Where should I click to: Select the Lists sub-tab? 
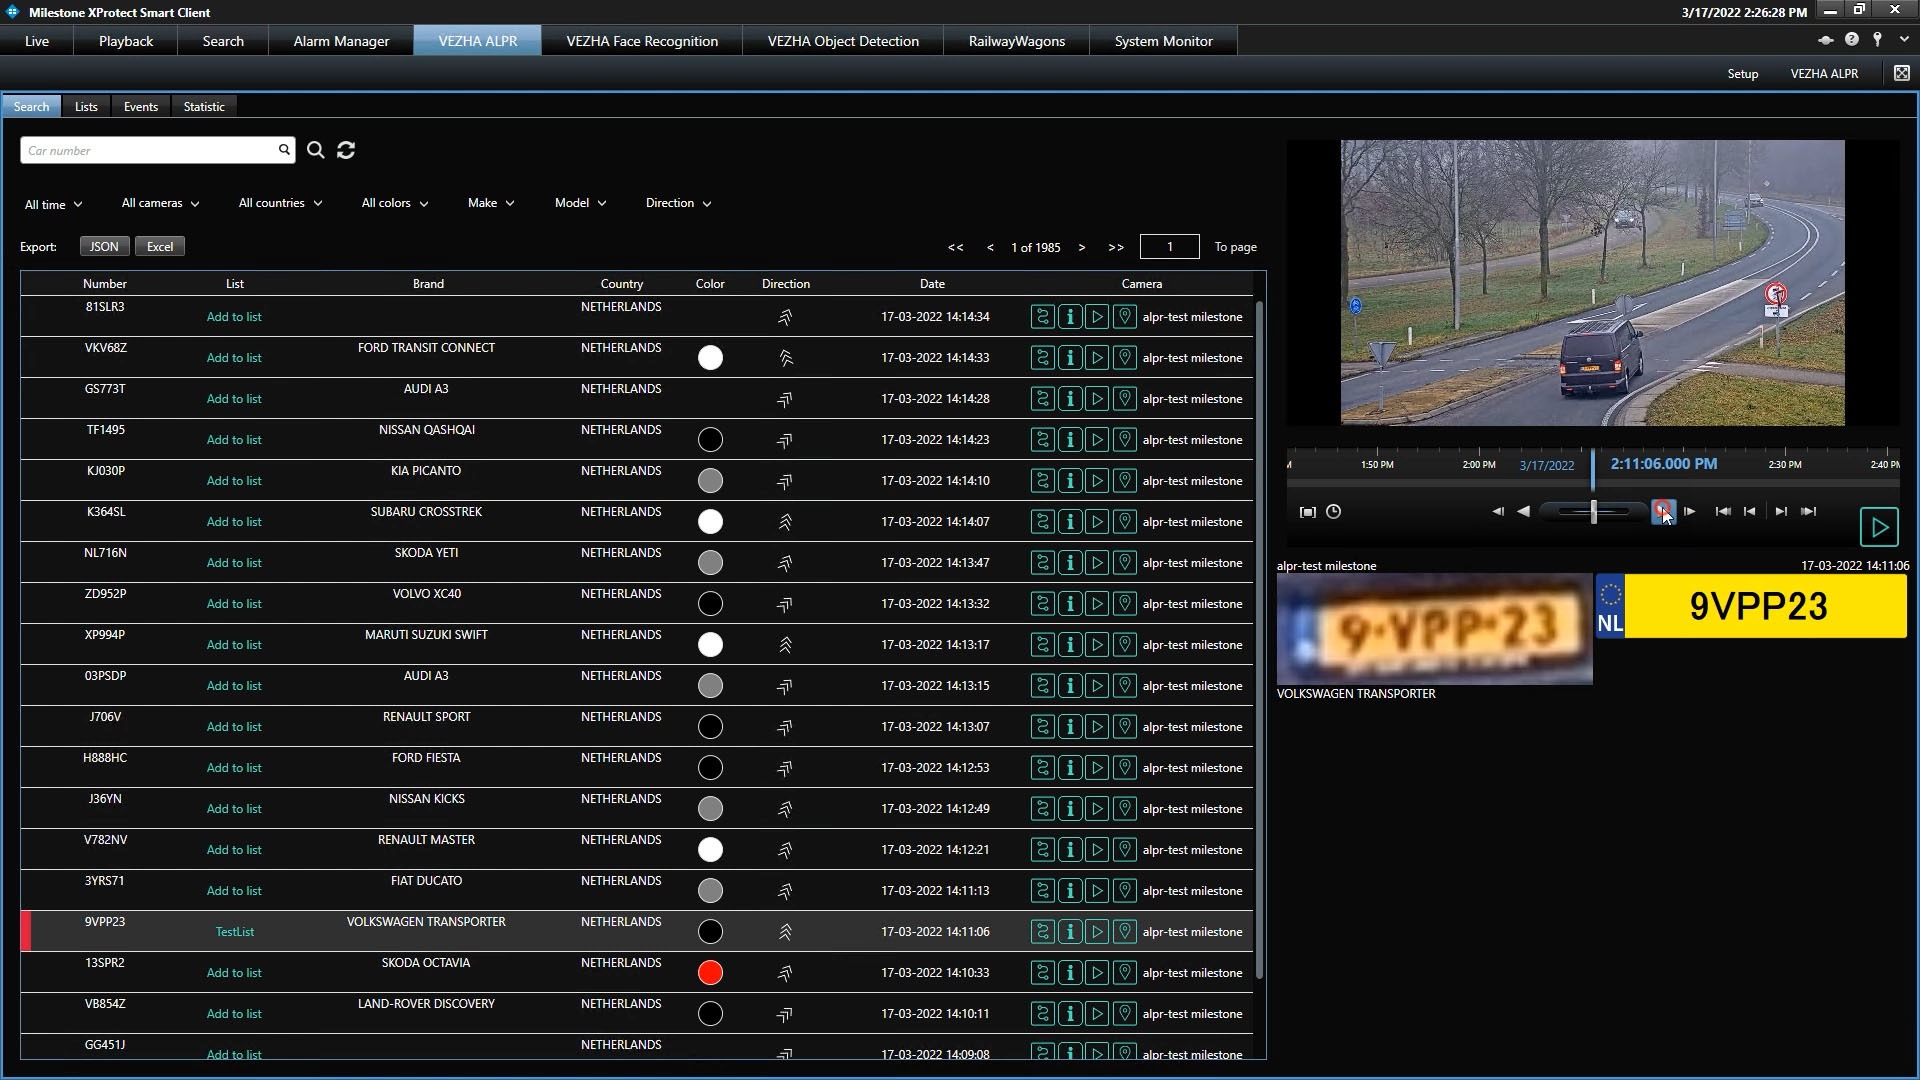pyautogui.click(x=86, y=107)
